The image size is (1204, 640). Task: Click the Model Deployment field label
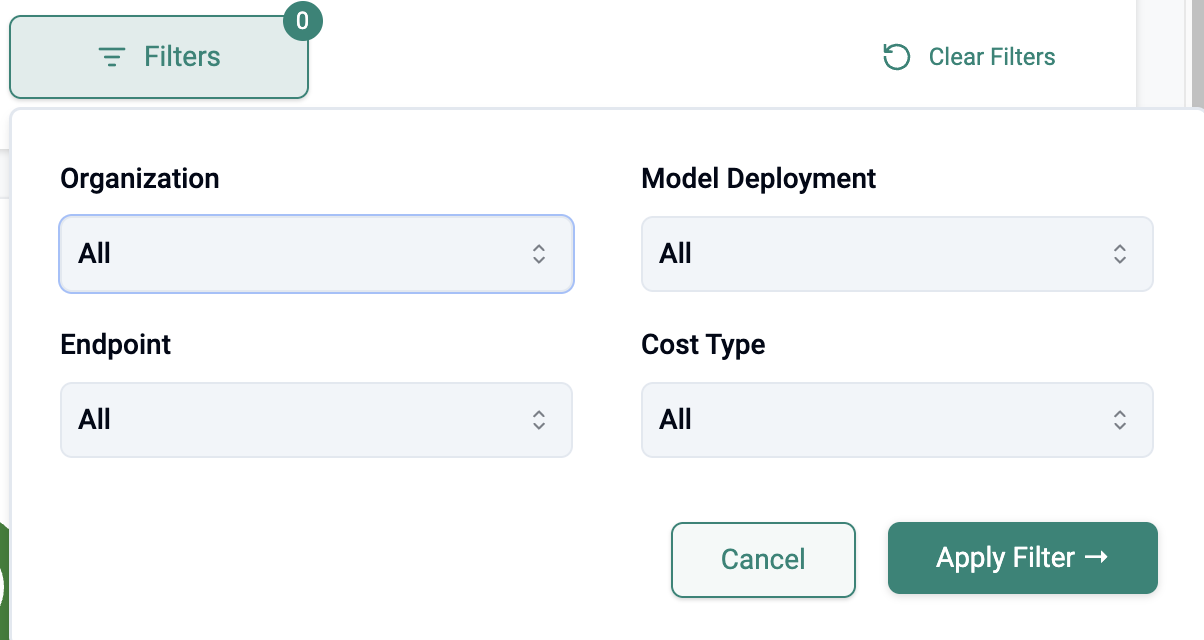[758, 179]
